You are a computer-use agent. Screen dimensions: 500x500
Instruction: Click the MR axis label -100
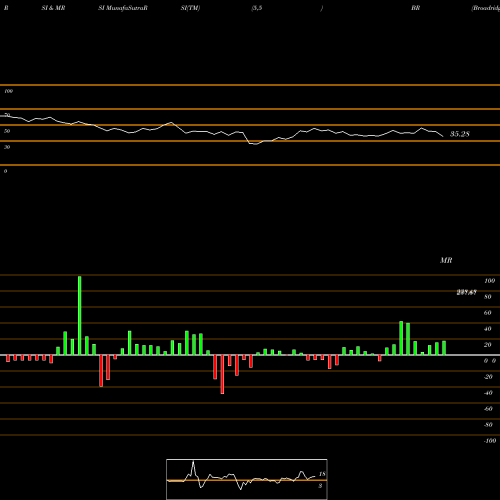coord(490,441)
